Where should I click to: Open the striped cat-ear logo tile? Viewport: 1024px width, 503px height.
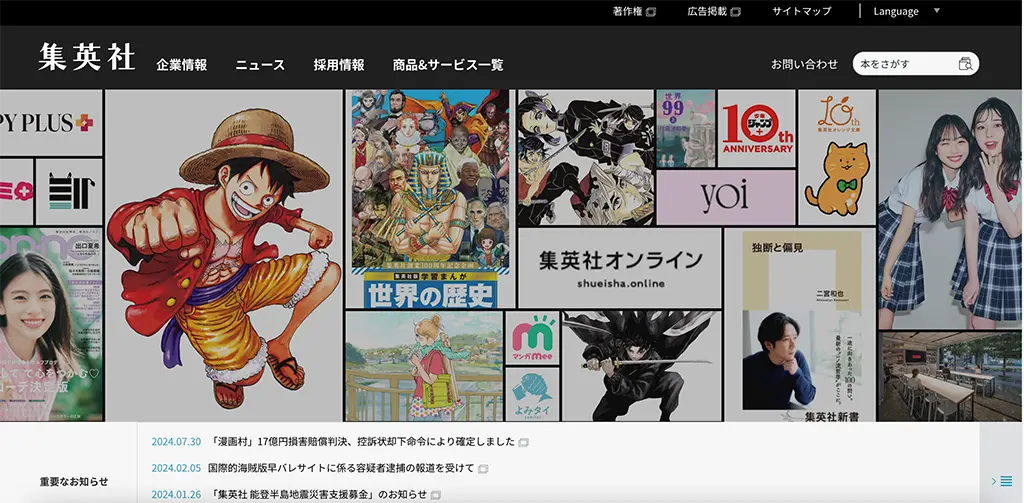69,191
